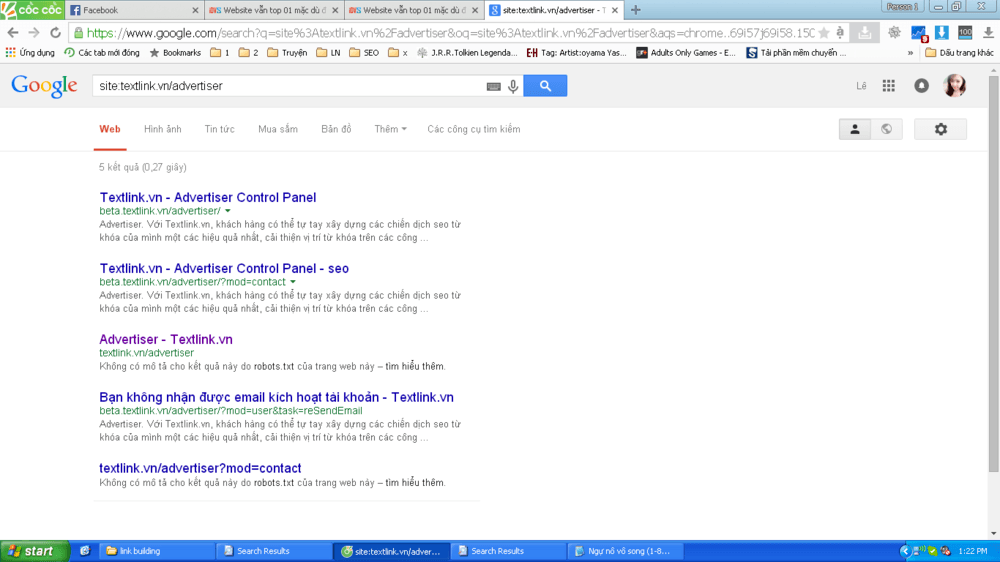Open search settings gear

pyautogui.click(x=941, y=129)
